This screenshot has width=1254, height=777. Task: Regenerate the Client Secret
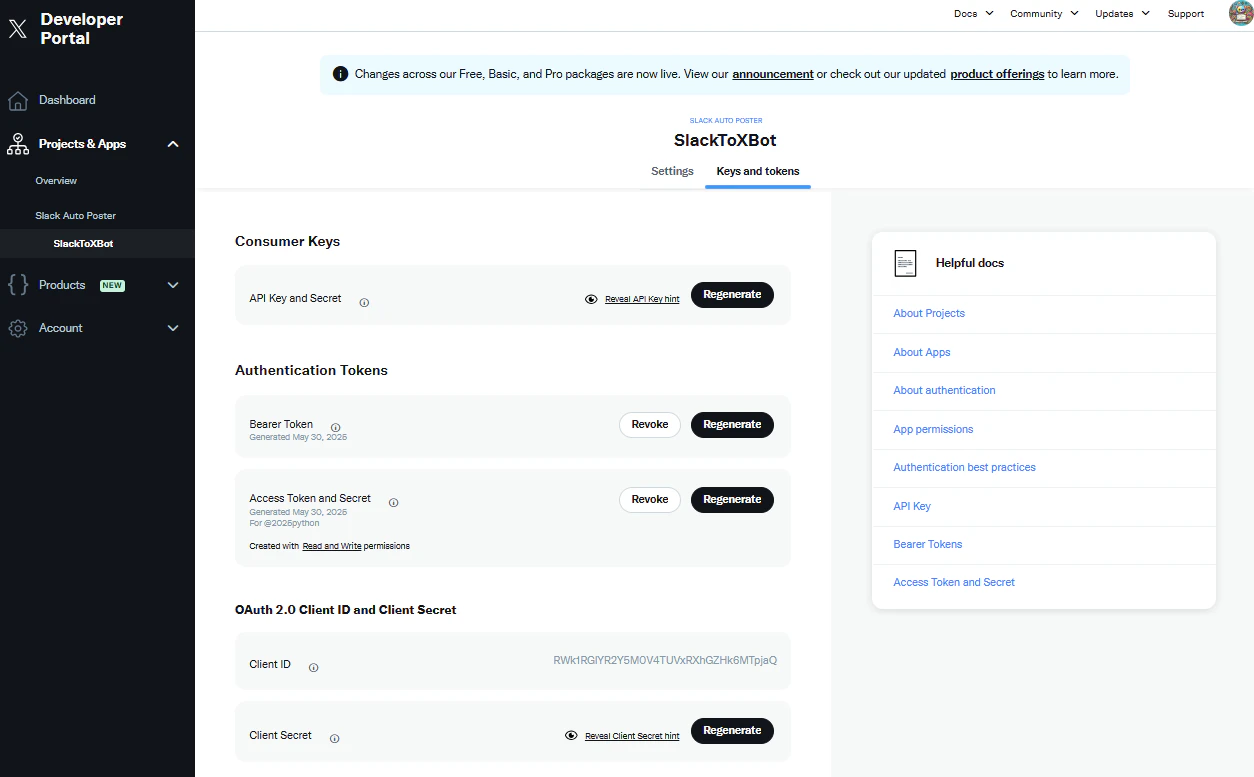coord(732,731)
